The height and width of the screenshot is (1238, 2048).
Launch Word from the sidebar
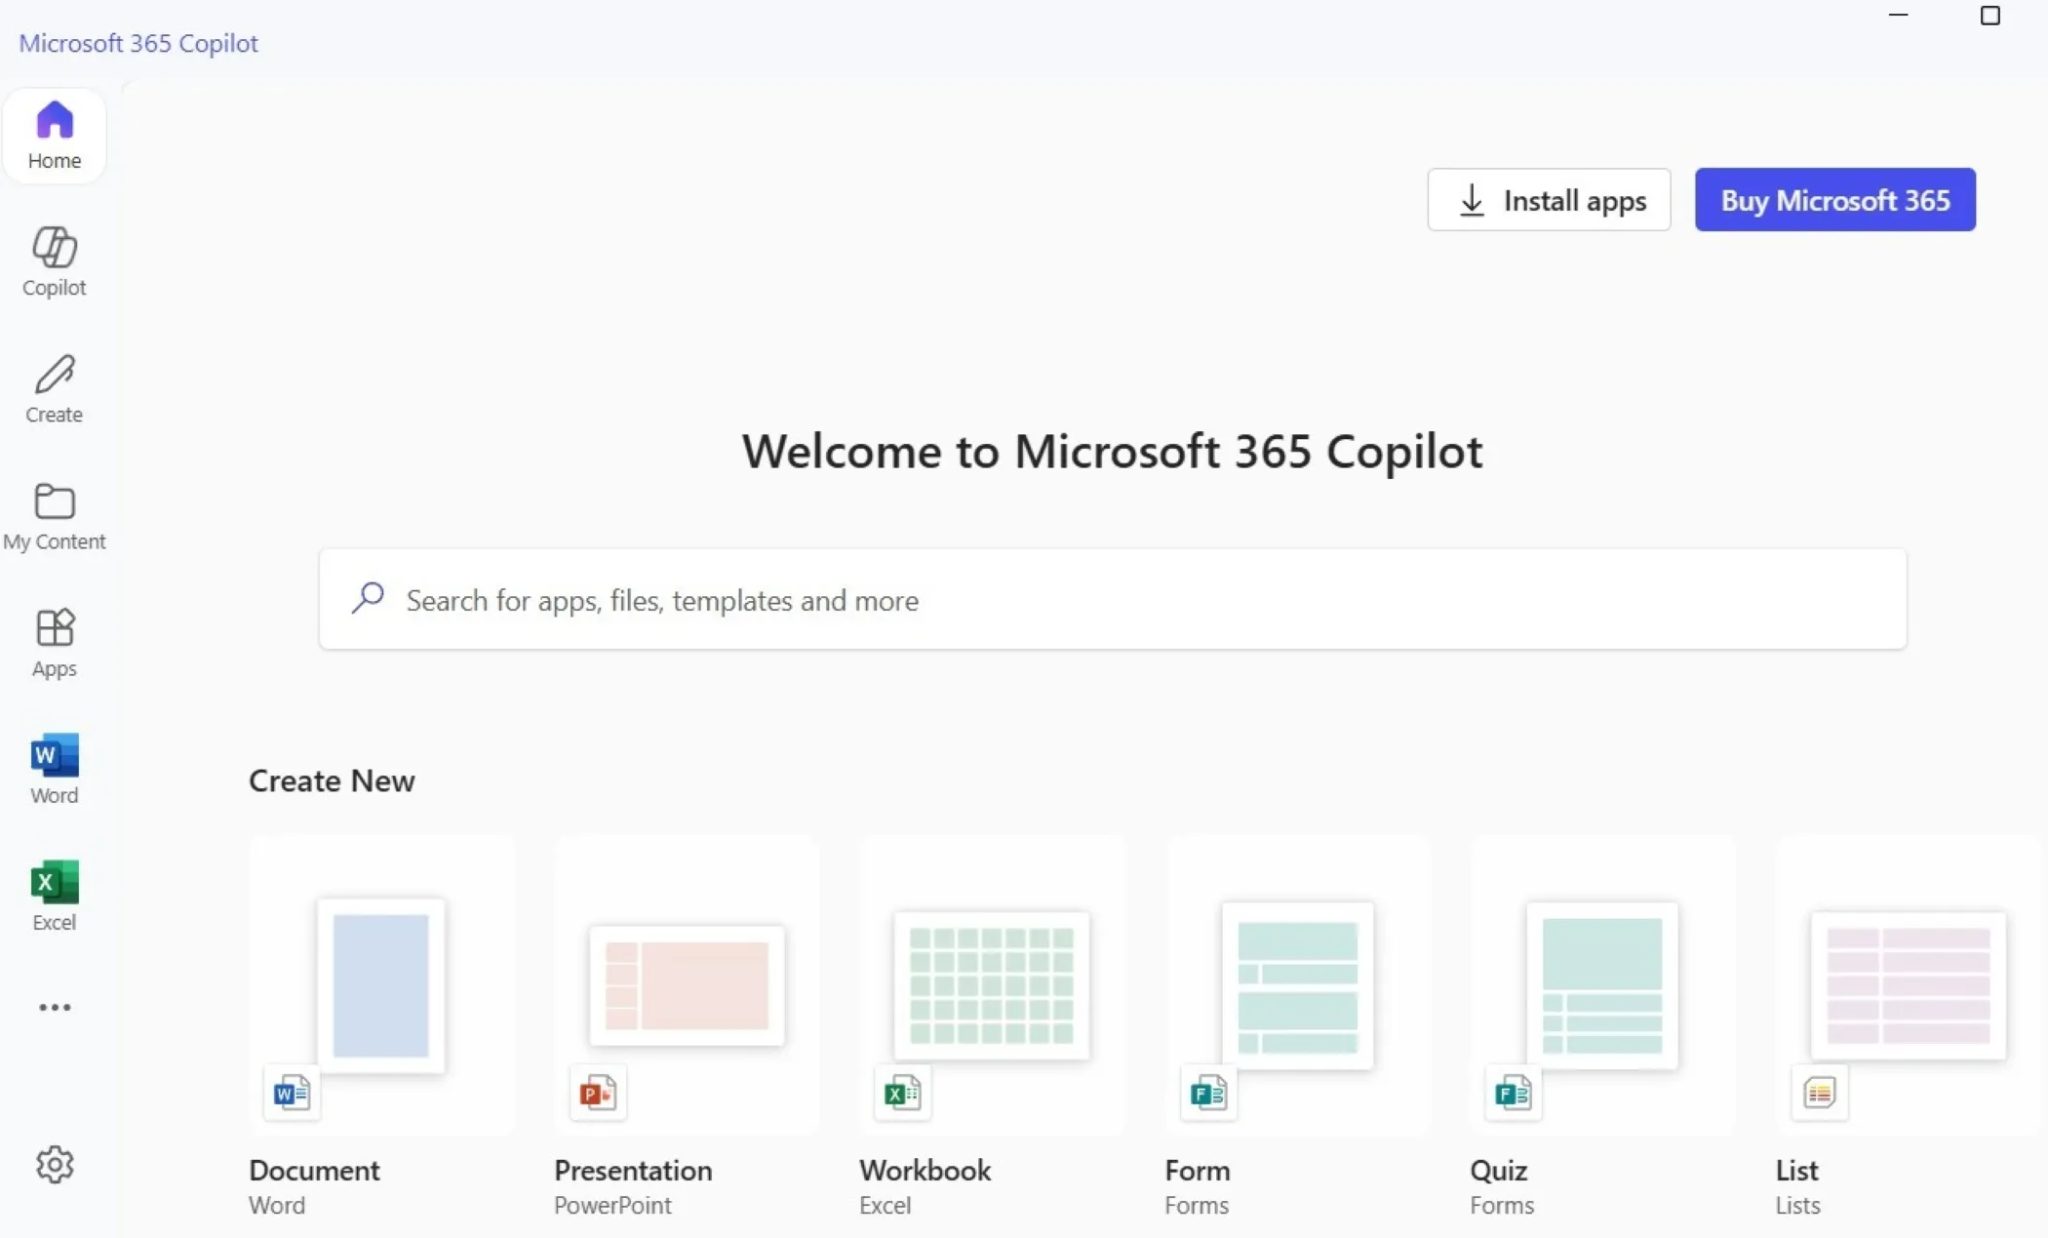55,767
